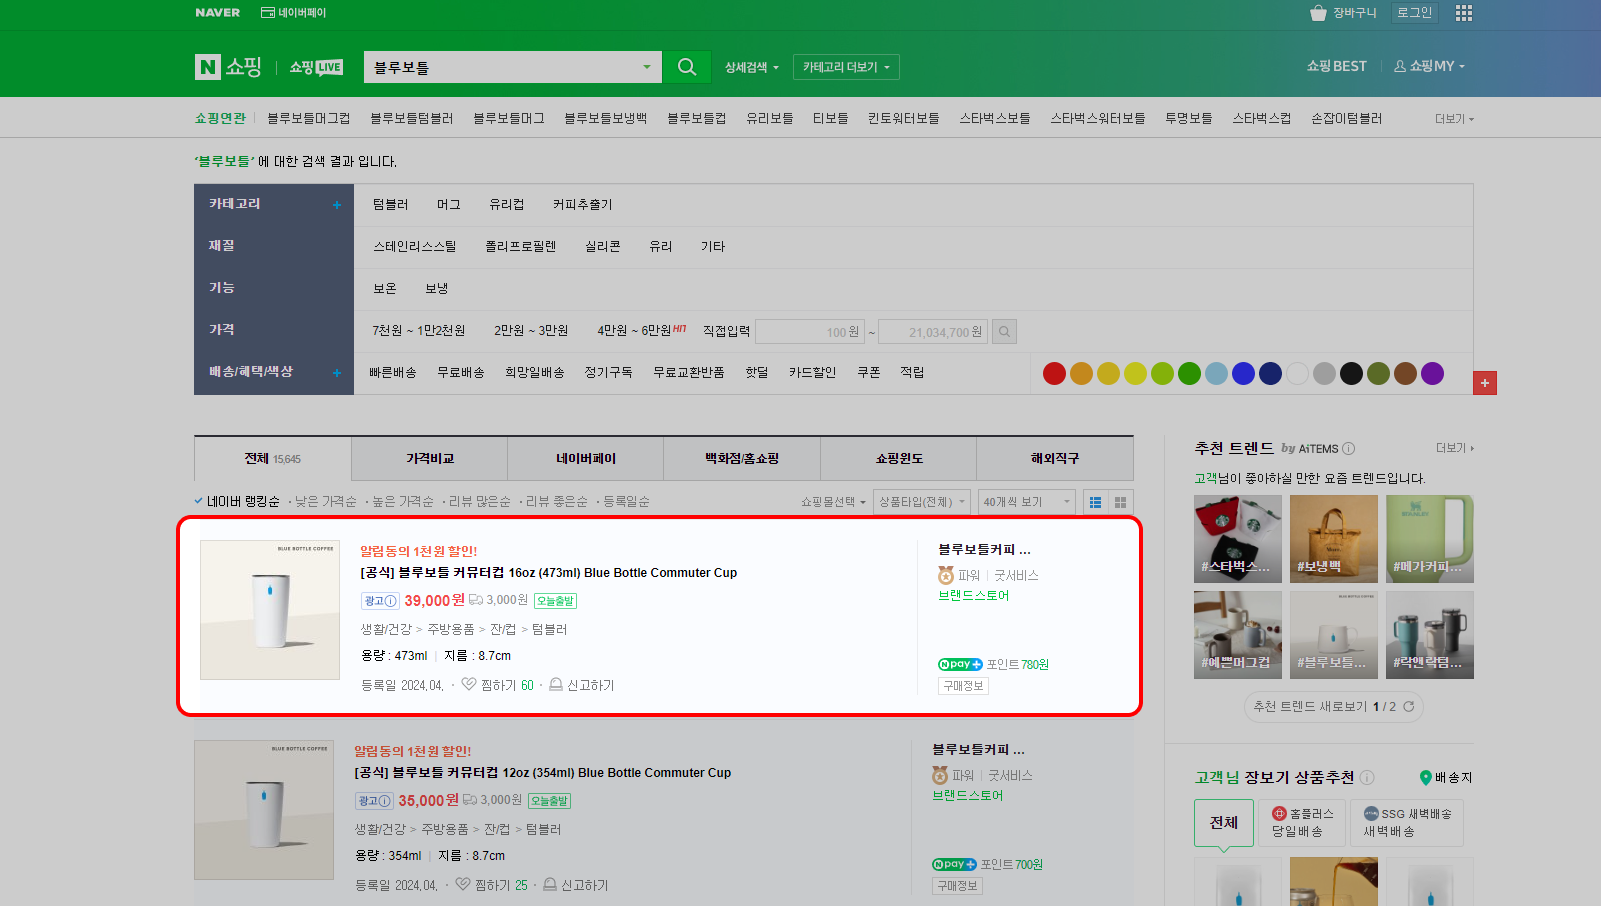Switch to 백화점/홈쇼핑 tab

[742, 459]
